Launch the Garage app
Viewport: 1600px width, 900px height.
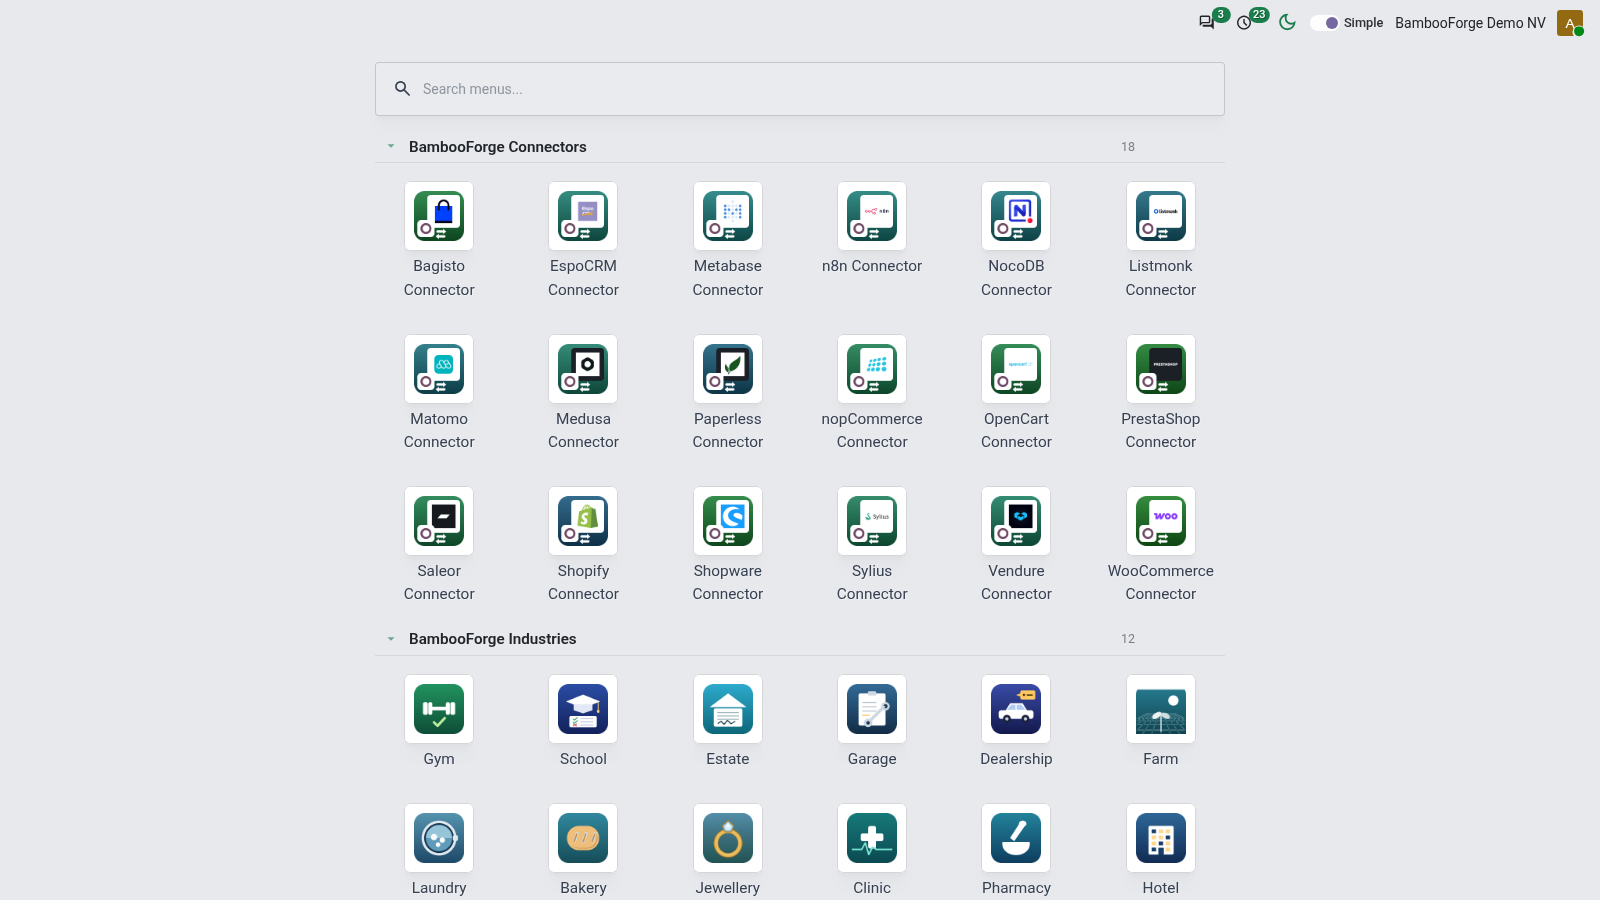point(872,709)
